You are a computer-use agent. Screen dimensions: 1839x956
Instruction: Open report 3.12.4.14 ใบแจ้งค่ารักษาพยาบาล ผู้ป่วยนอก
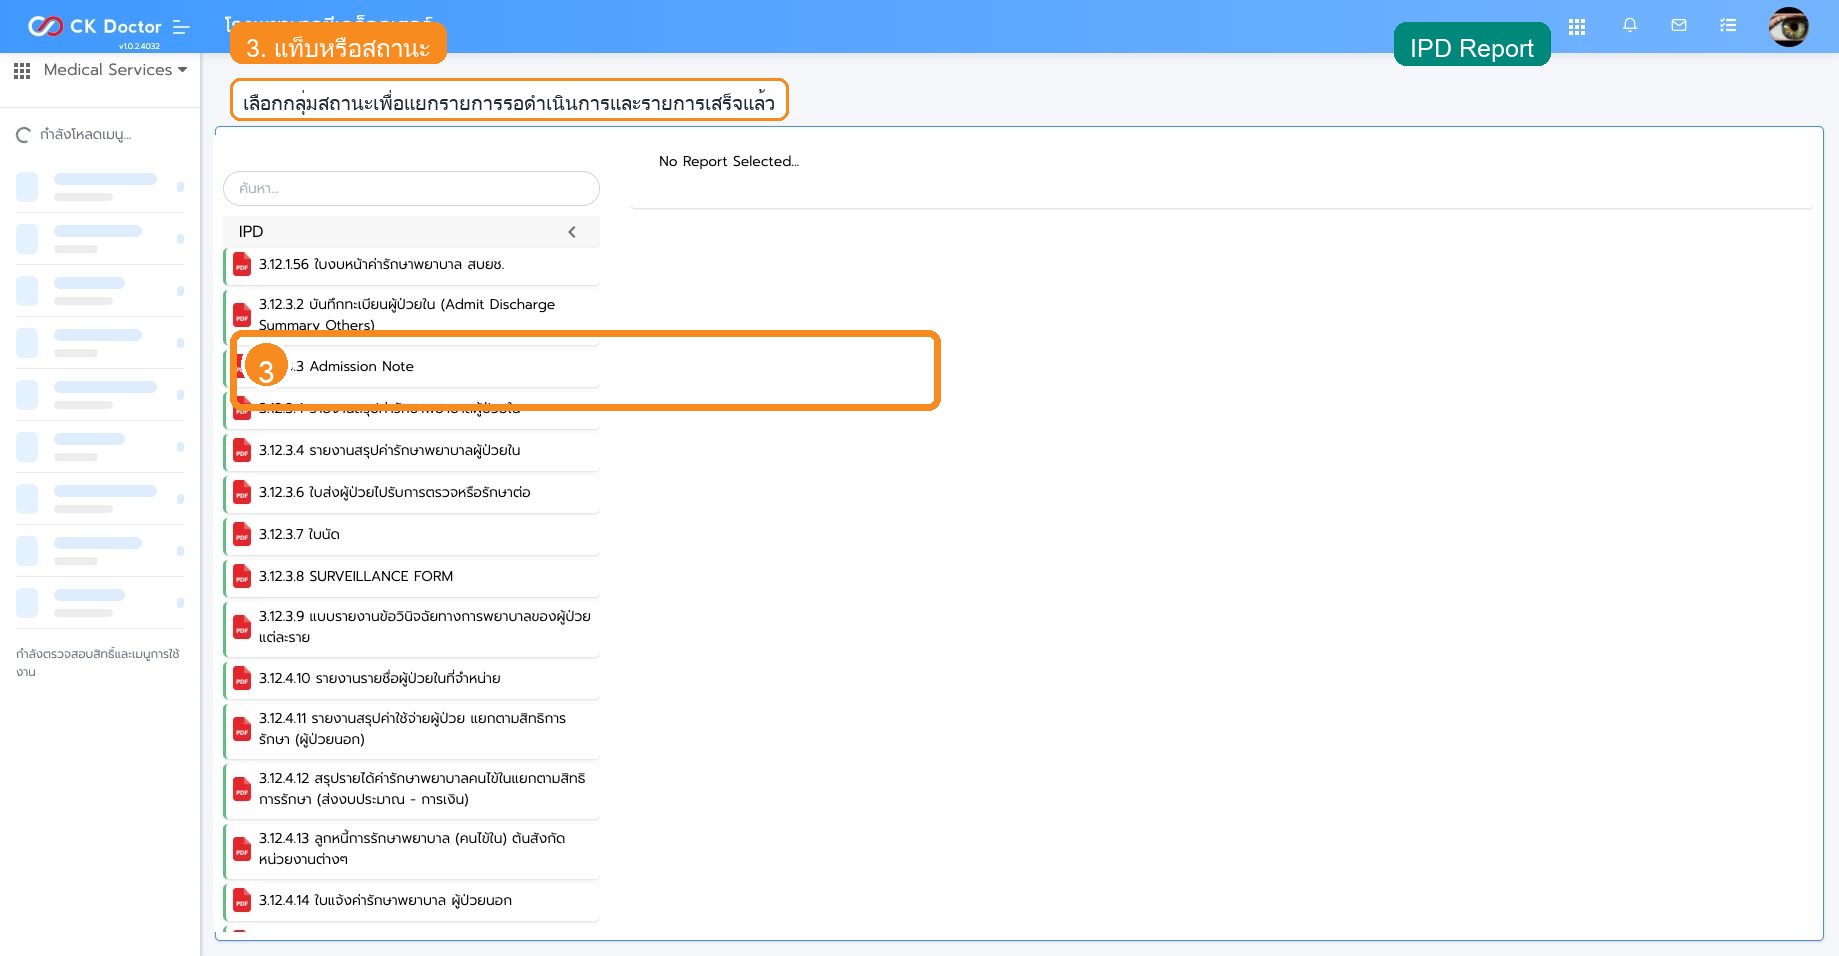(x=412, y=901)
